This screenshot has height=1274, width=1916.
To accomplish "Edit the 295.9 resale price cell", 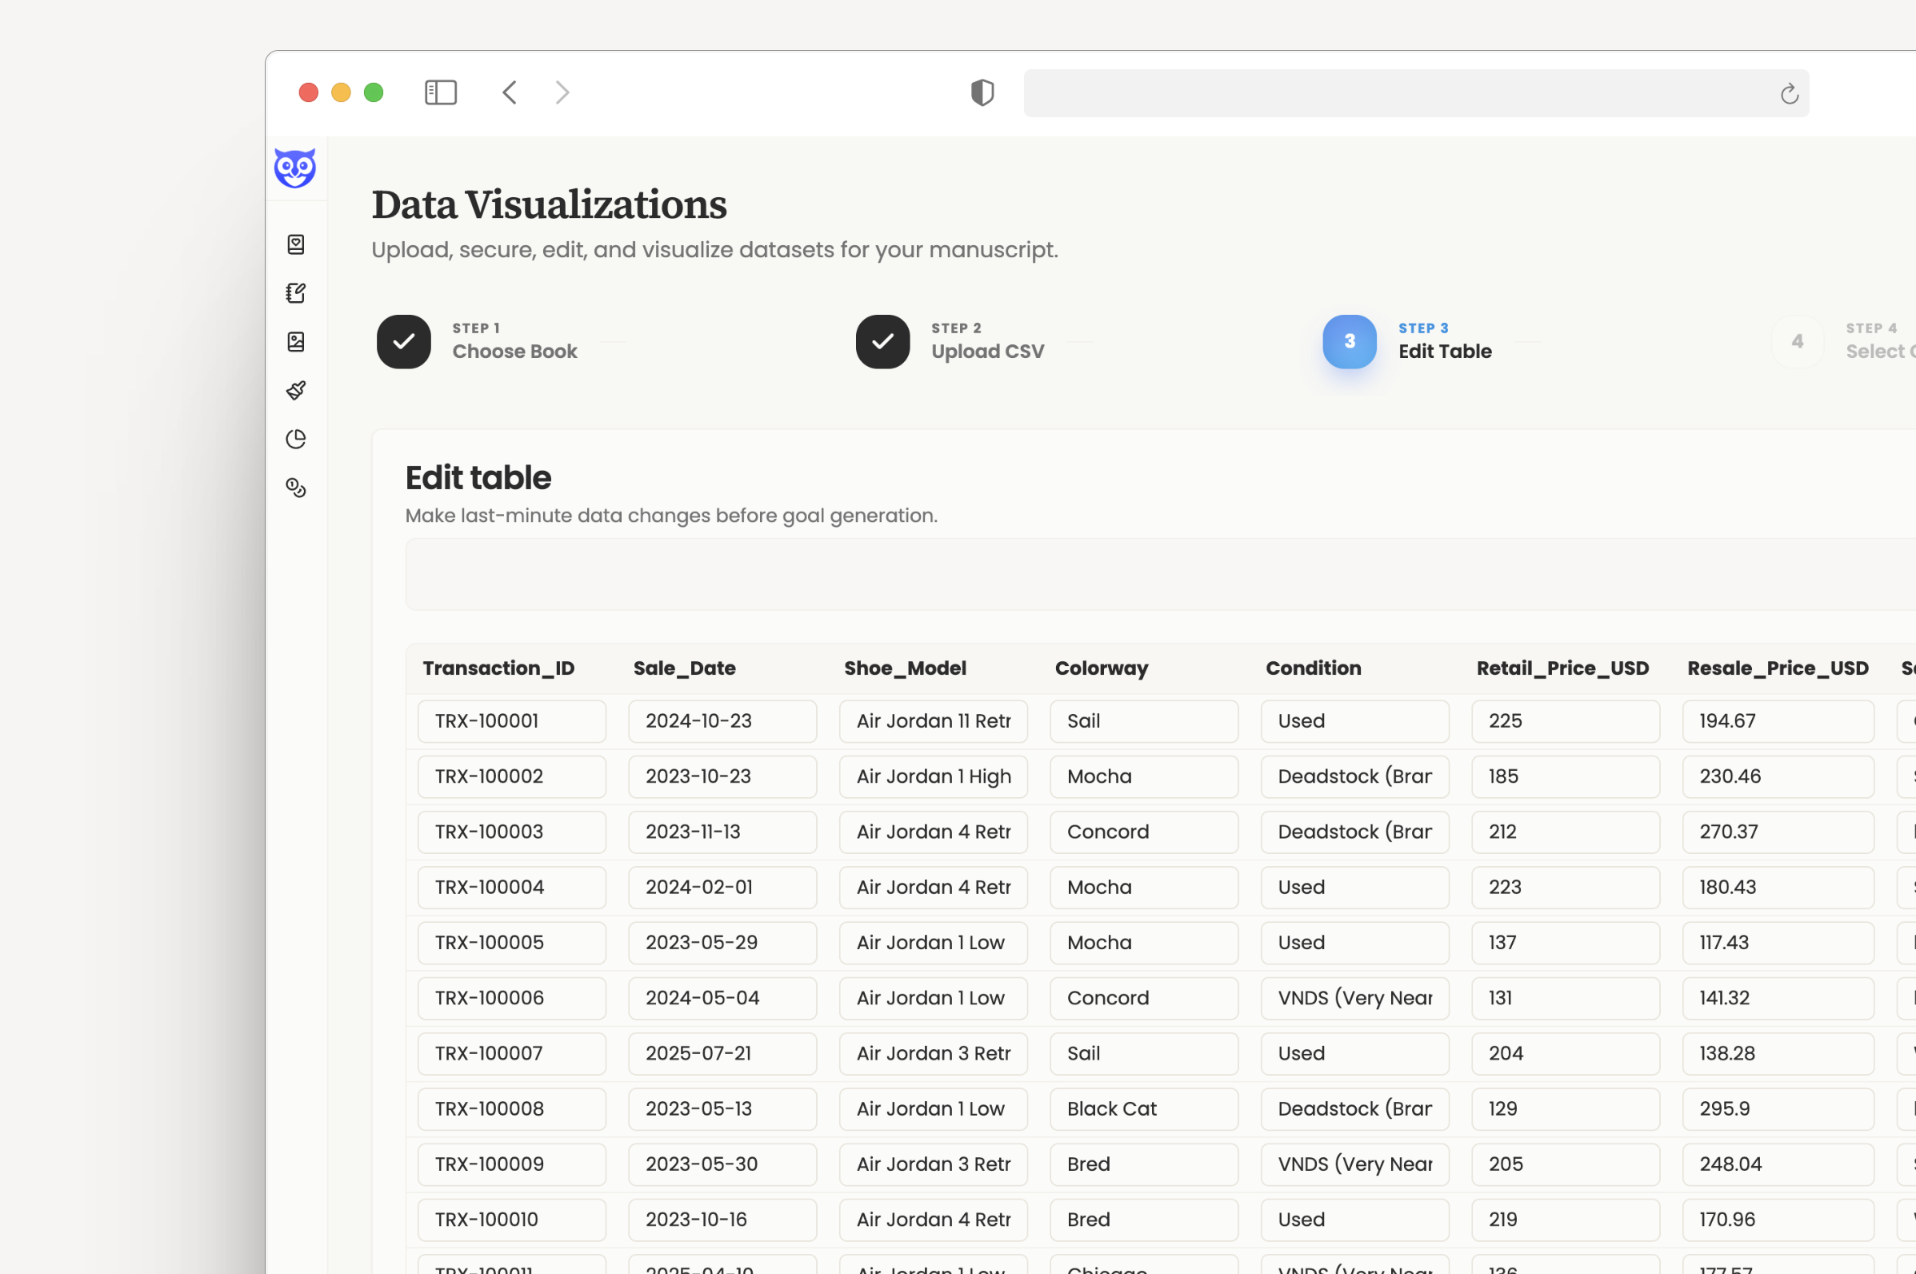I will (x=1777, y=1109).
